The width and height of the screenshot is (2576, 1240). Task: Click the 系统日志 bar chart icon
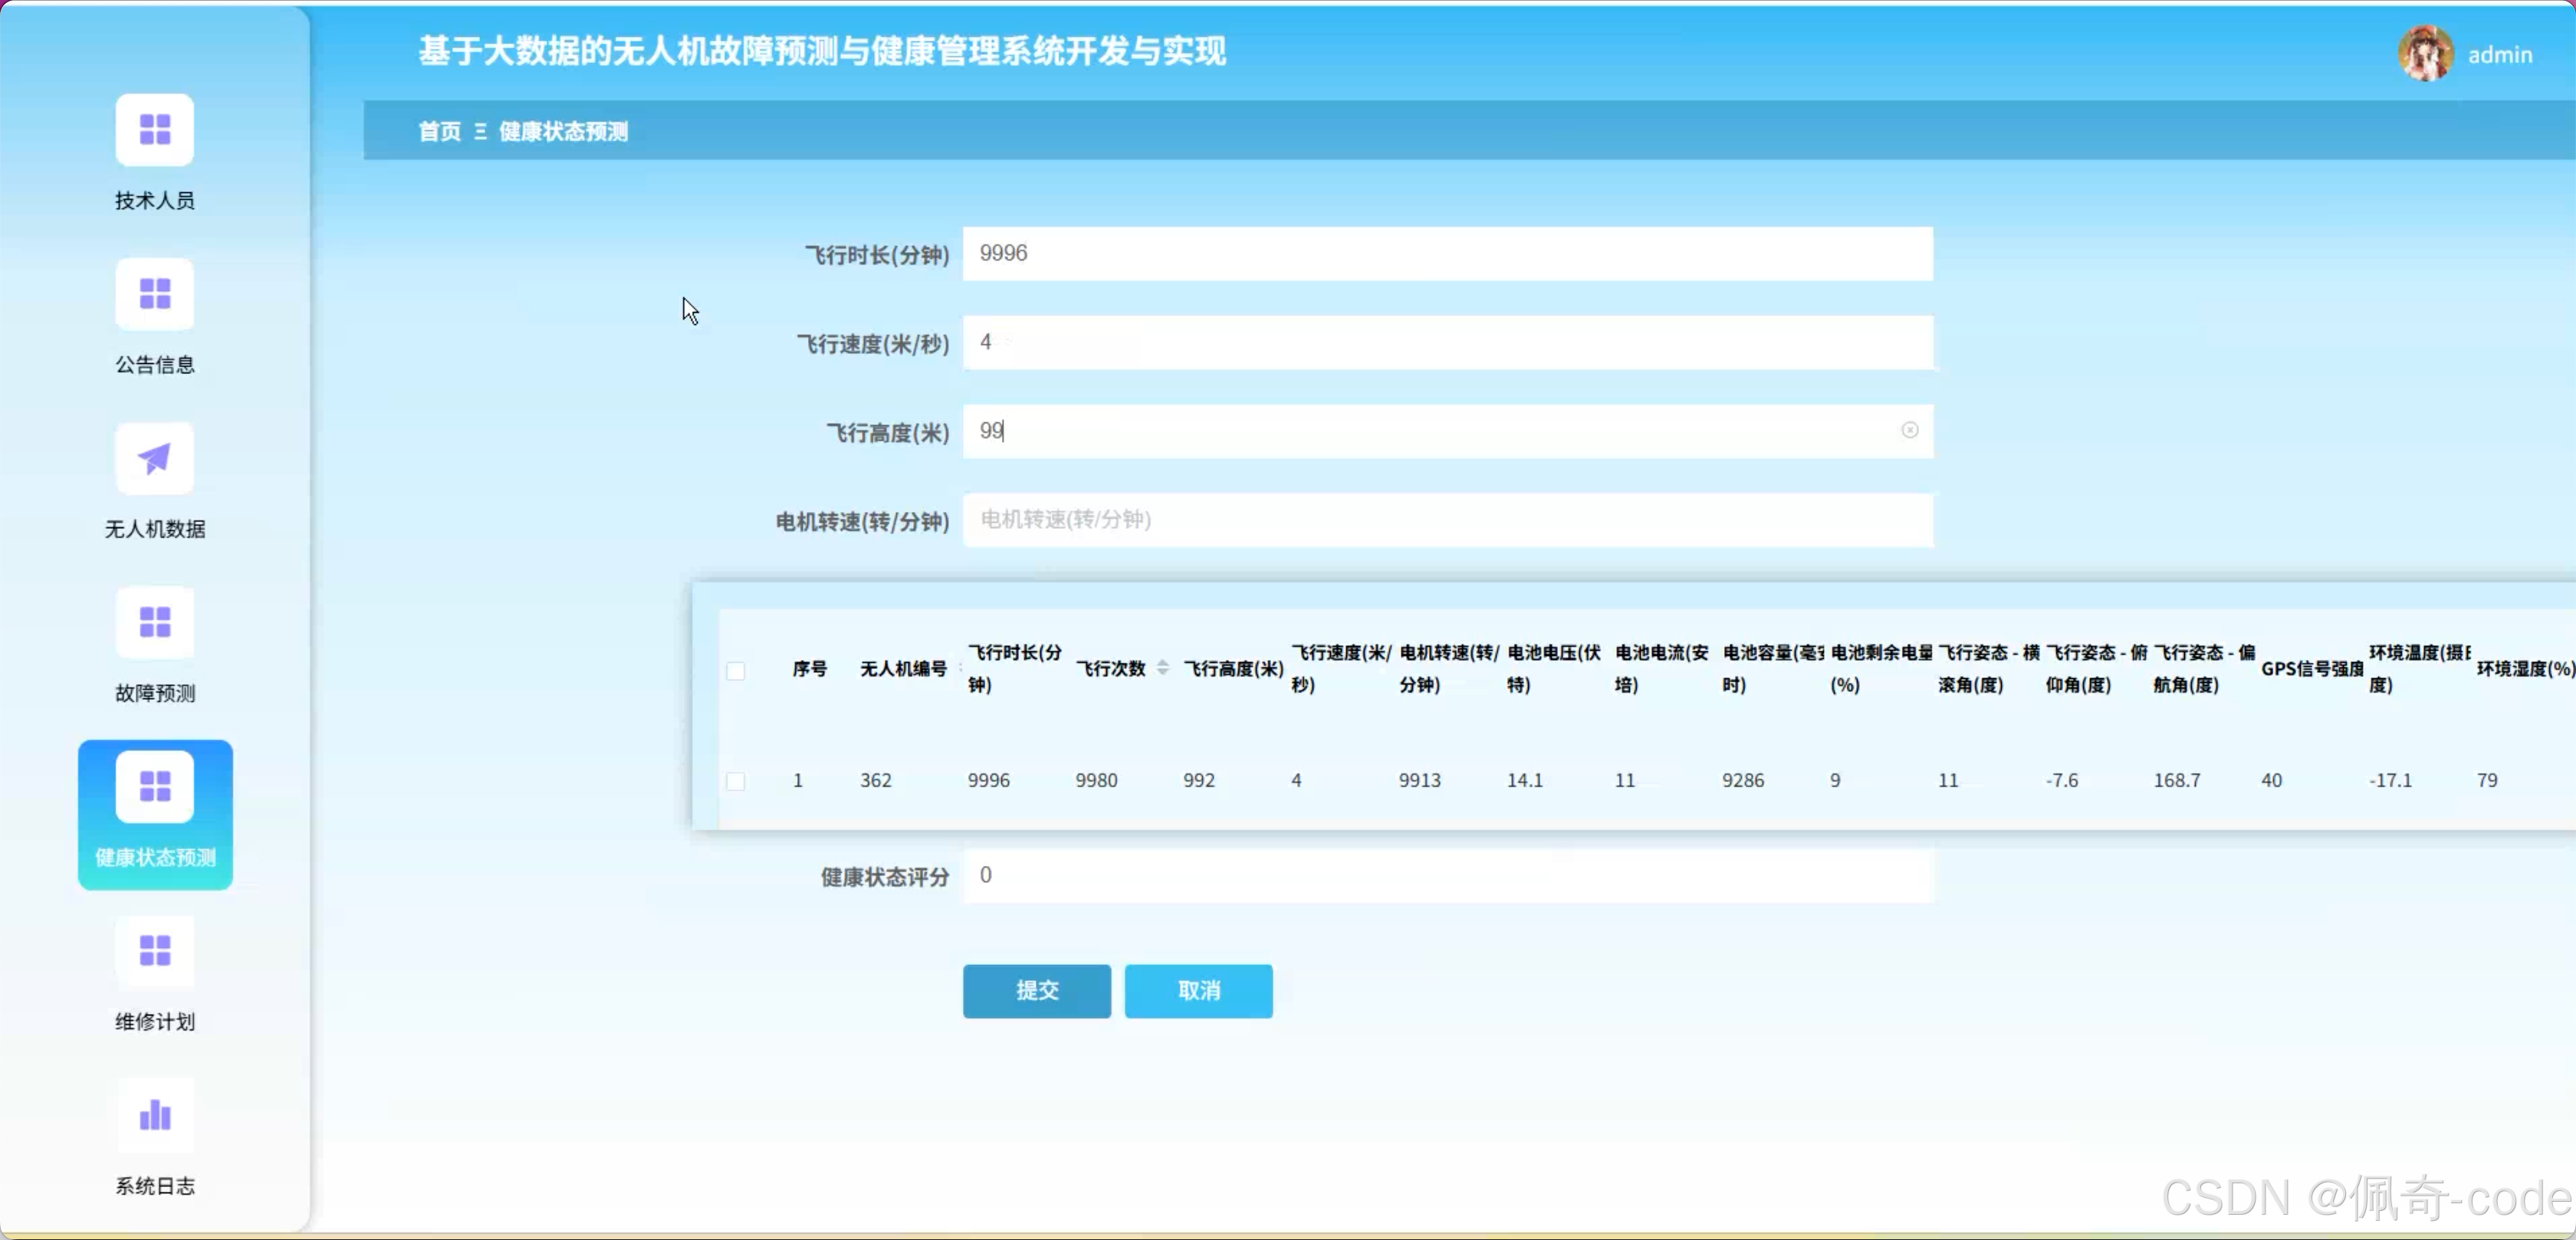pyautogui.click(x=154, y=1115)
